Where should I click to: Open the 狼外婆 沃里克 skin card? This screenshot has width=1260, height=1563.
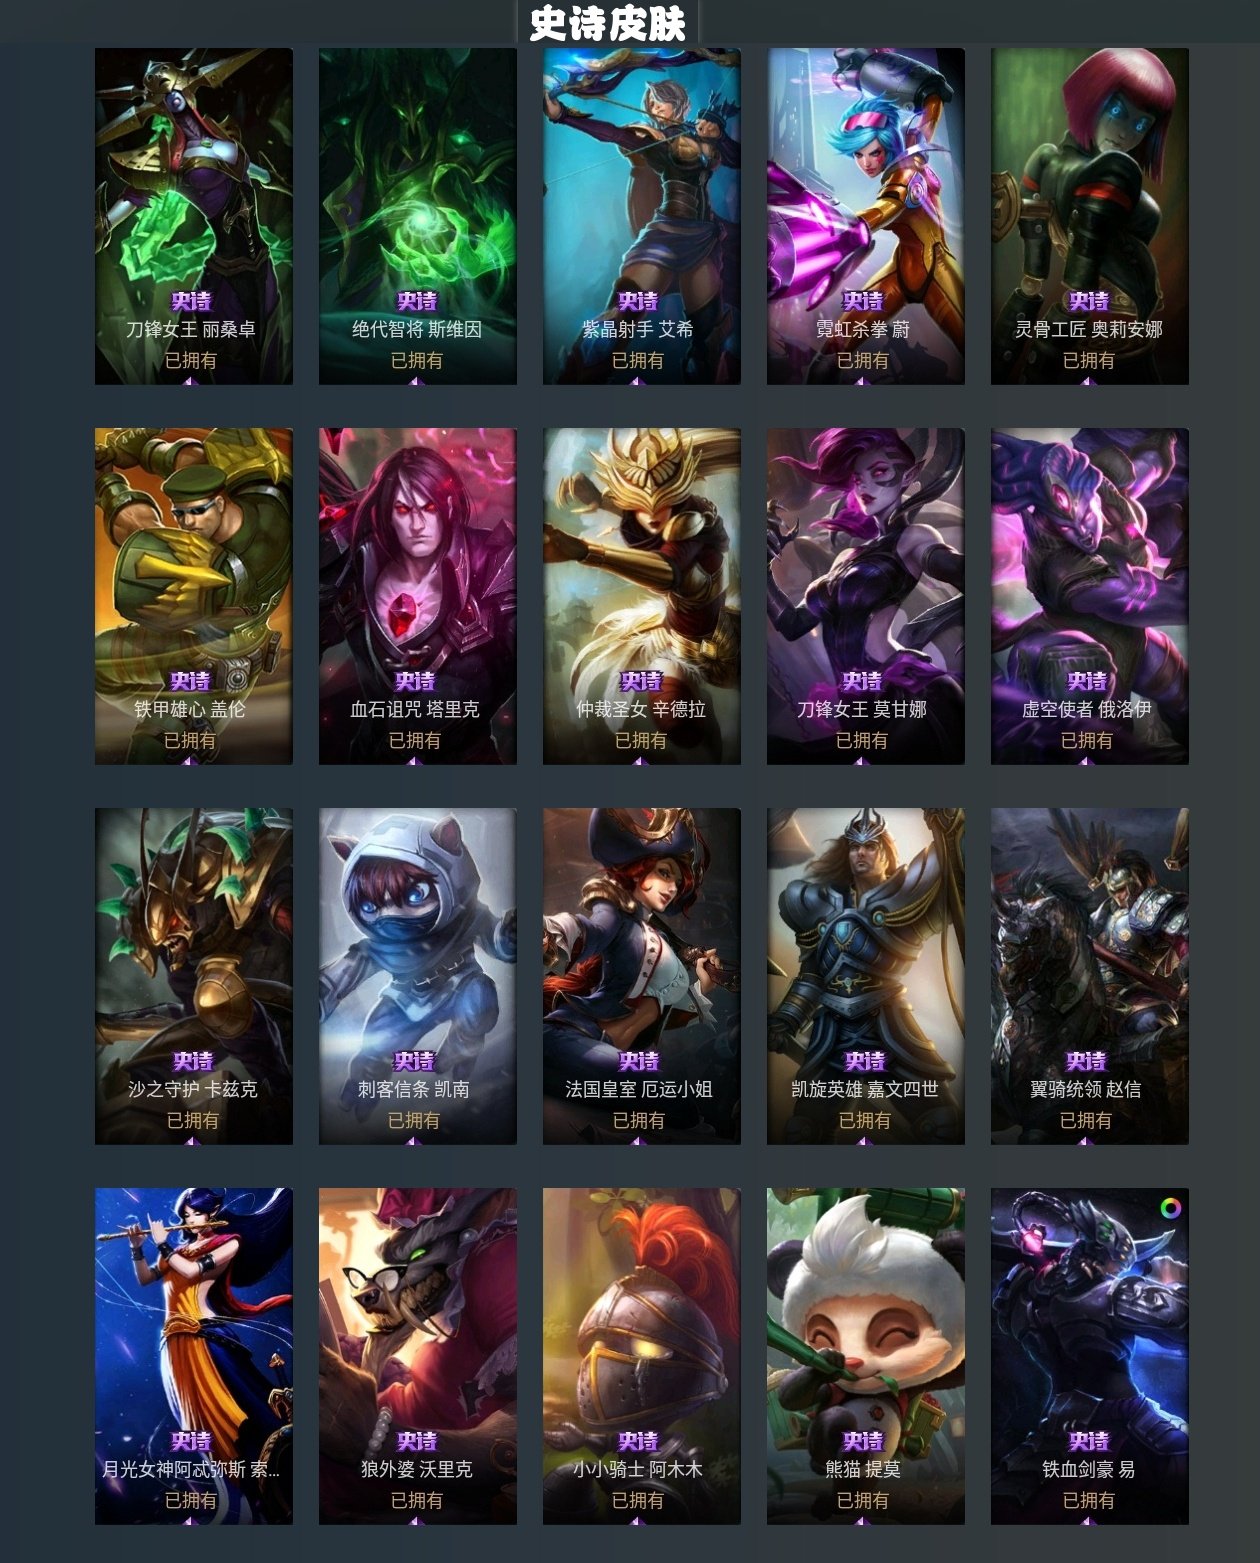418,1356
